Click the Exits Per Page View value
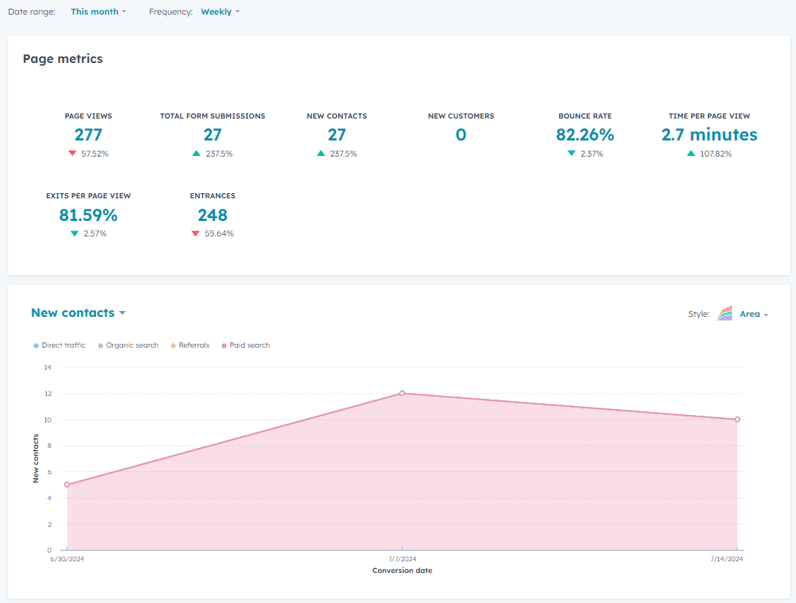Image resolution: width=796 pixels, height=603 pixels. pos(88,215)
